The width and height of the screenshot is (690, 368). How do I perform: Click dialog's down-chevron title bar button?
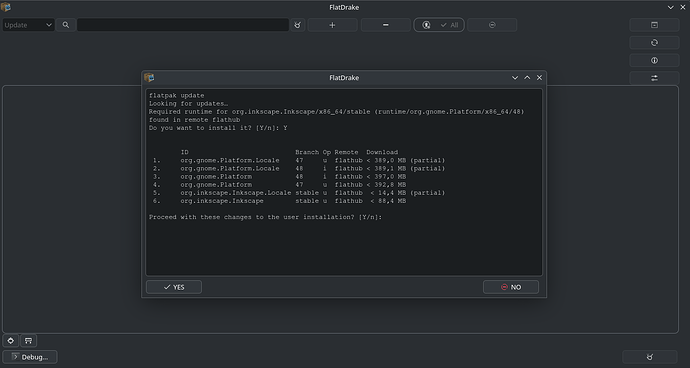[515, 78]
